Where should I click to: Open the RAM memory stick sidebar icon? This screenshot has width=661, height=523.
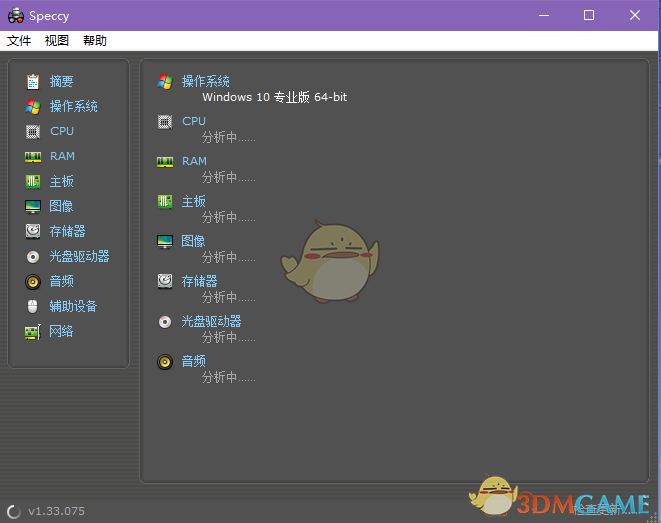point(33,157)
